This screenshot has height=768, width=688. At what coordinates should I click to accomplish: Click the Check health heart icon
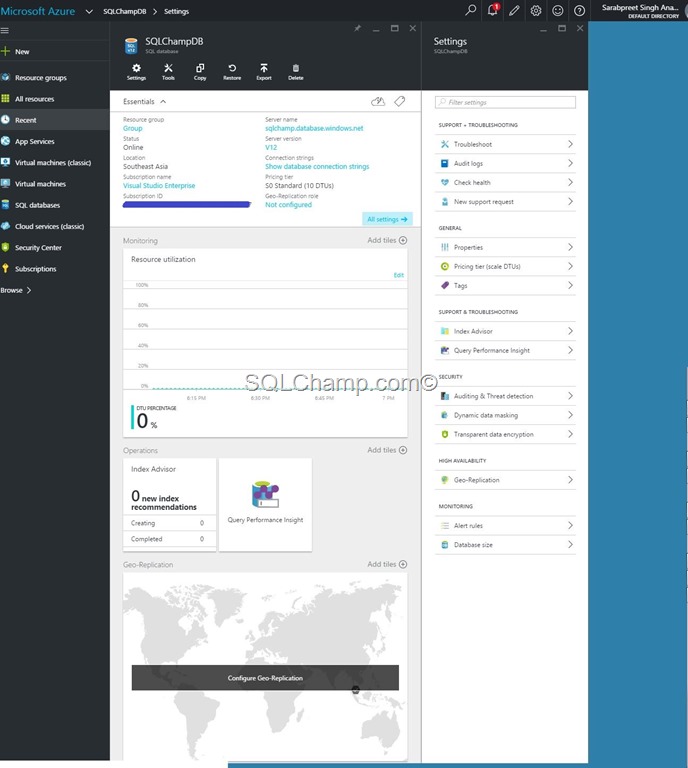pyautogui.click(x=445, y=182)
